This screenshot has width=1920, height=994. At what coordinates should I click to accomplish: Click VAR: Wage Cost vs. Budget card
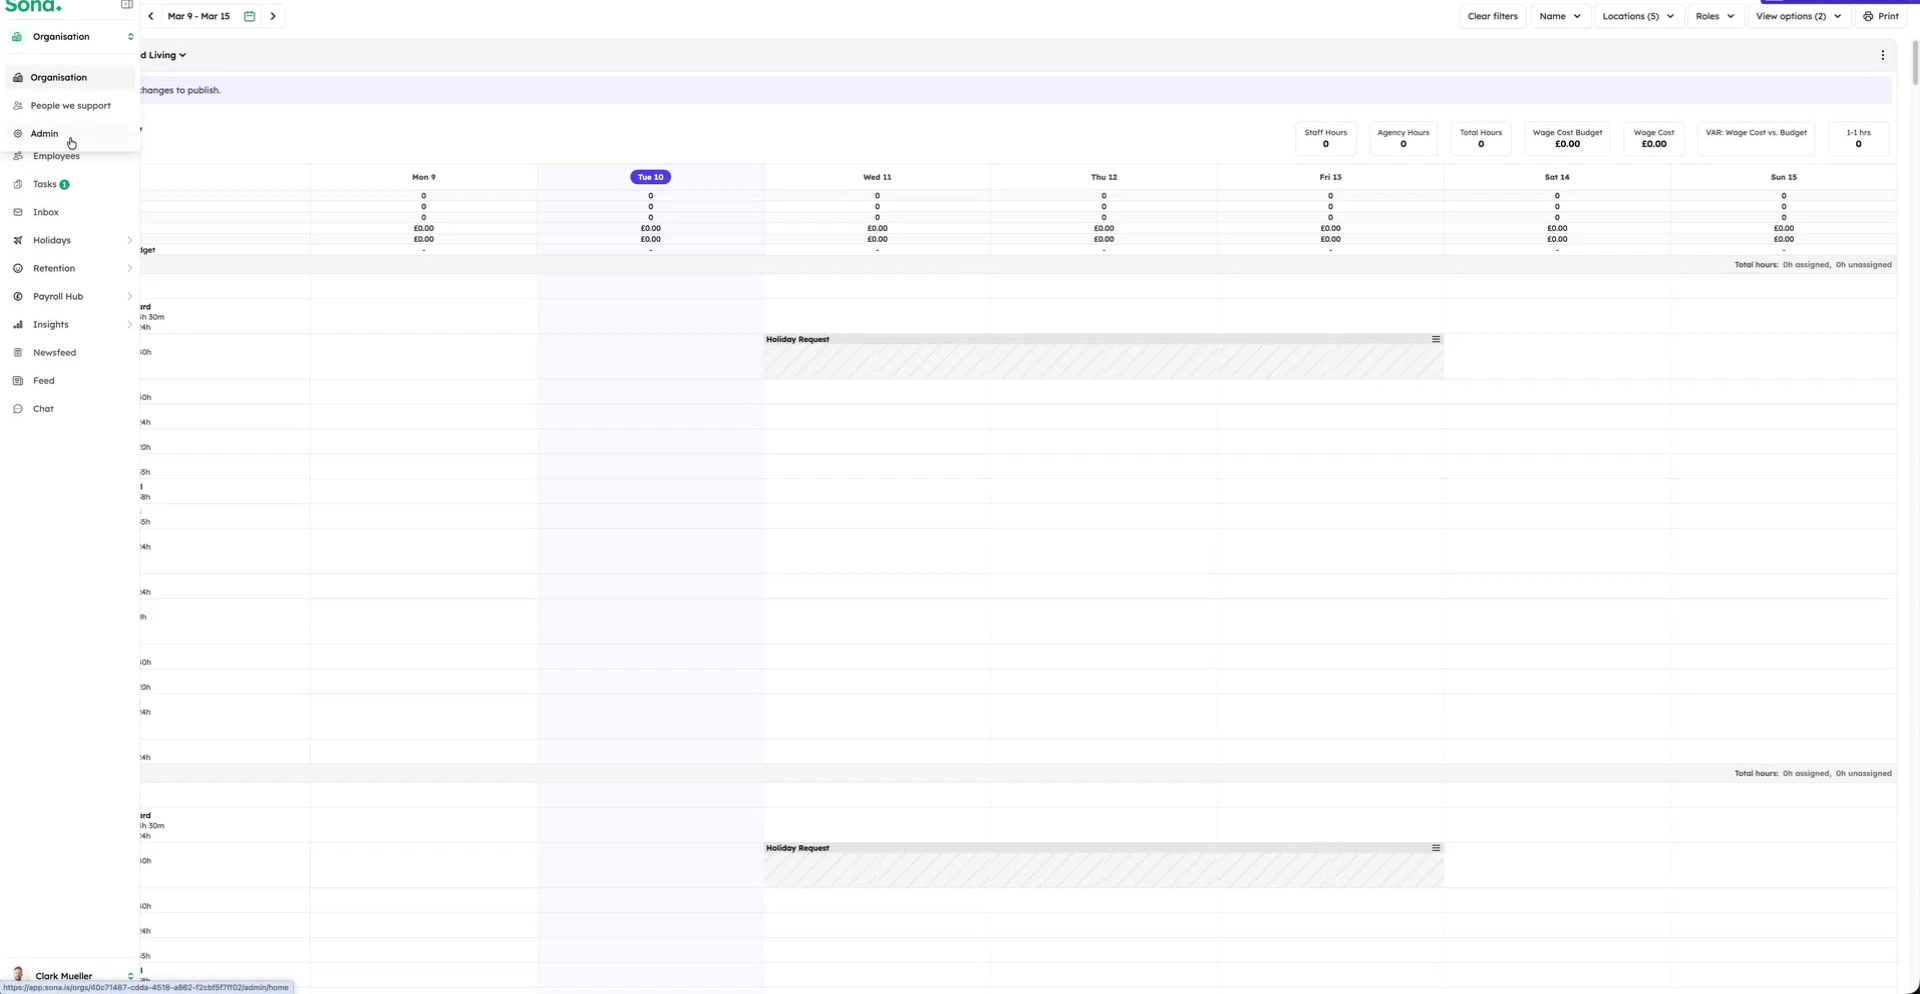tap(1756, 138)
